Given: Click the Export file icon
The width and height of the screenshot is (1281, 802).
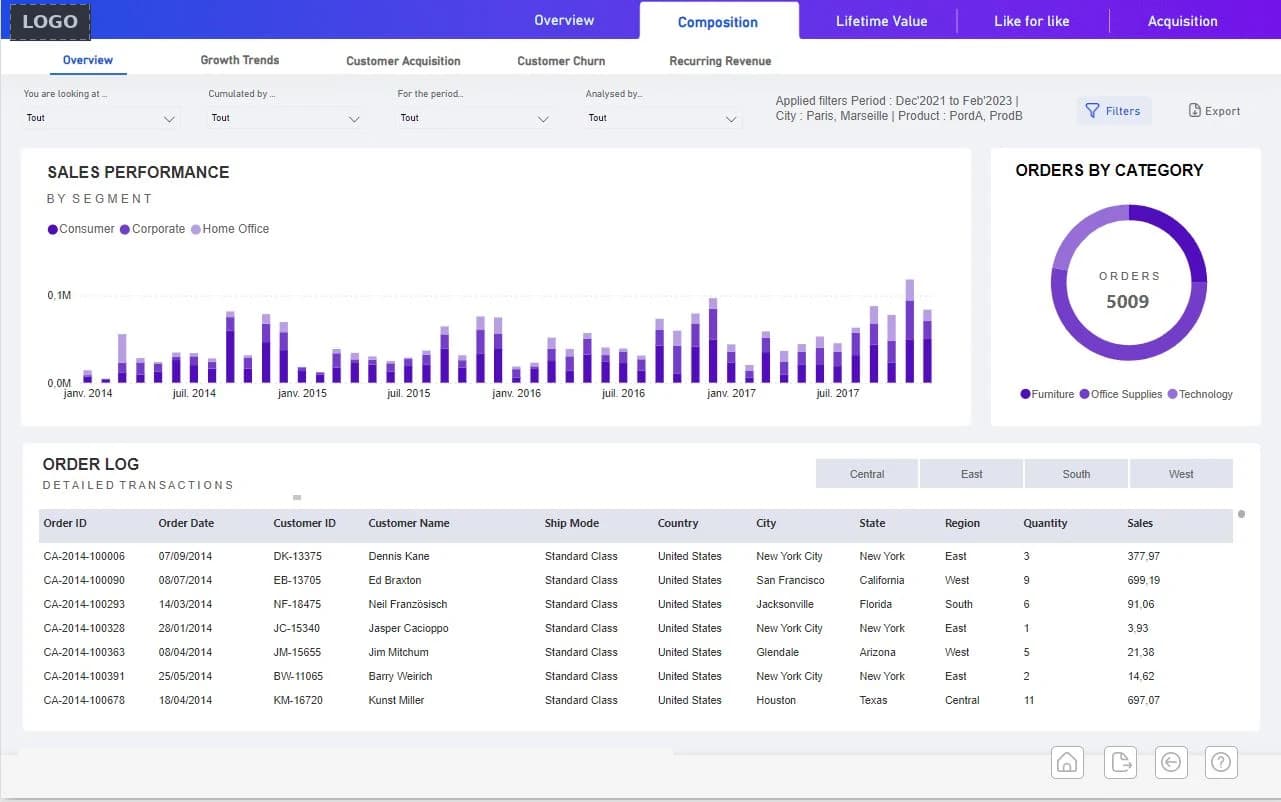Looking at the screenshot, I should 1194,111.
